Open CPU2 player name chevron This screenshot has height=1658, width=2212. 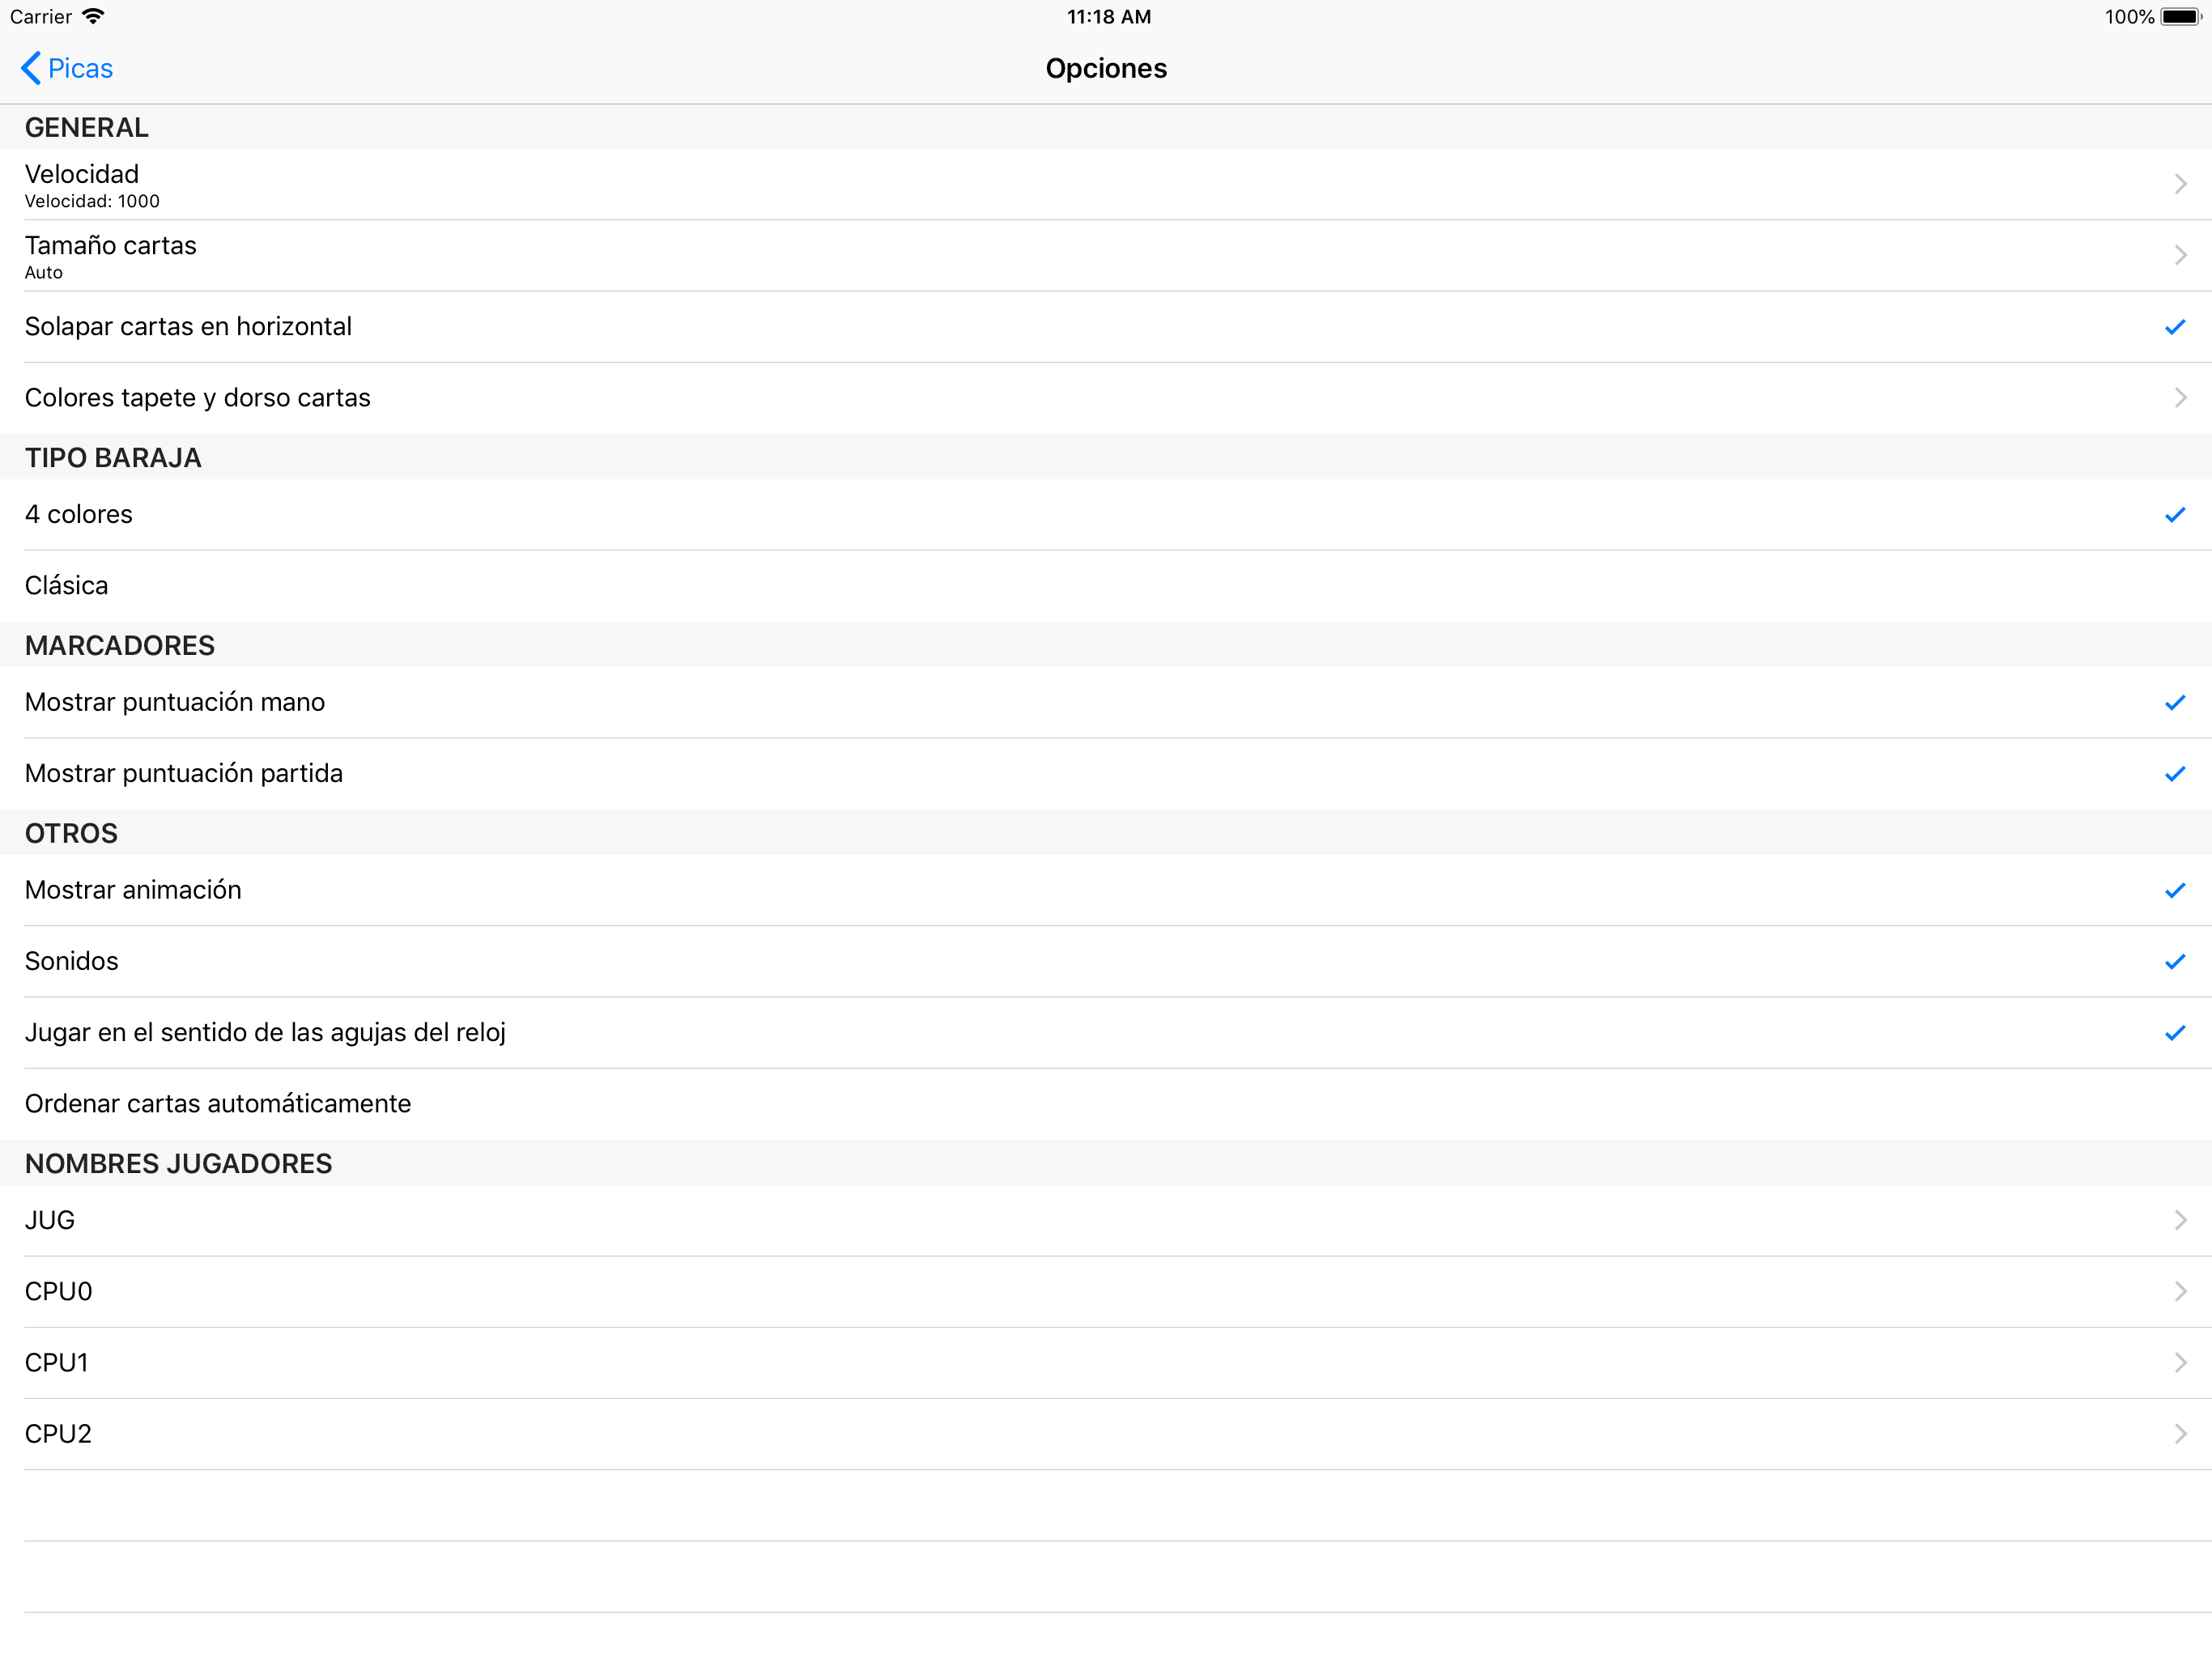[x=2180, y=1433]
